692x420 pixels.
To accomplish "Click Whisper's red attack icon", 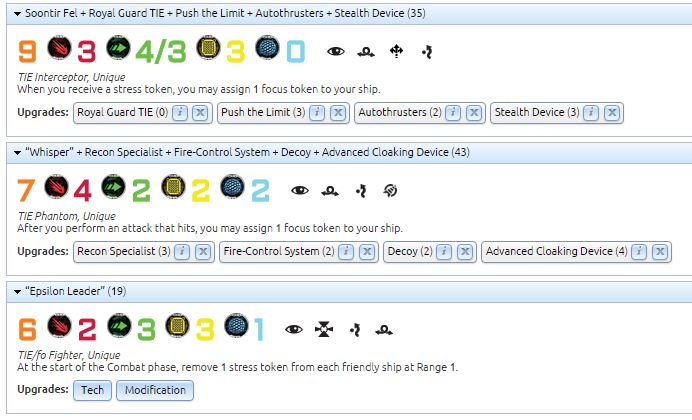I will pyautogui.click(x=56, y=187).
